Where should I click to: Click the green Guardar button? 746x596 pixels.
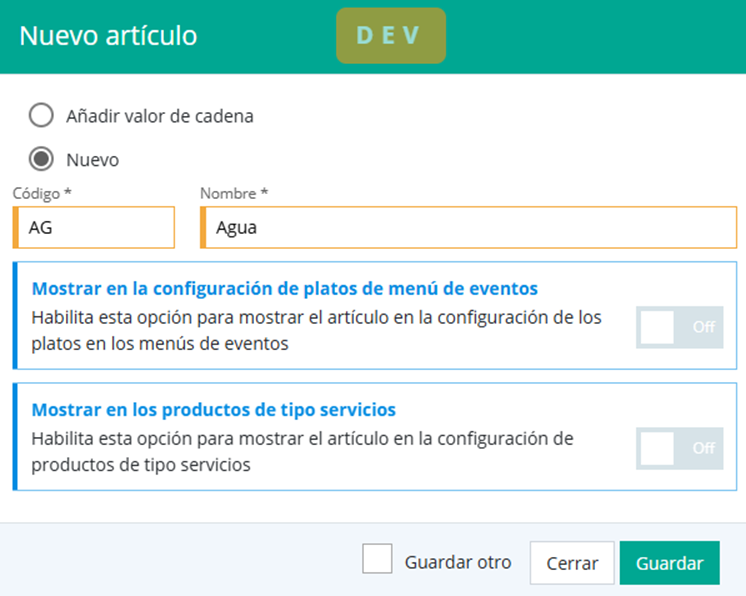(x=669, y=563)
